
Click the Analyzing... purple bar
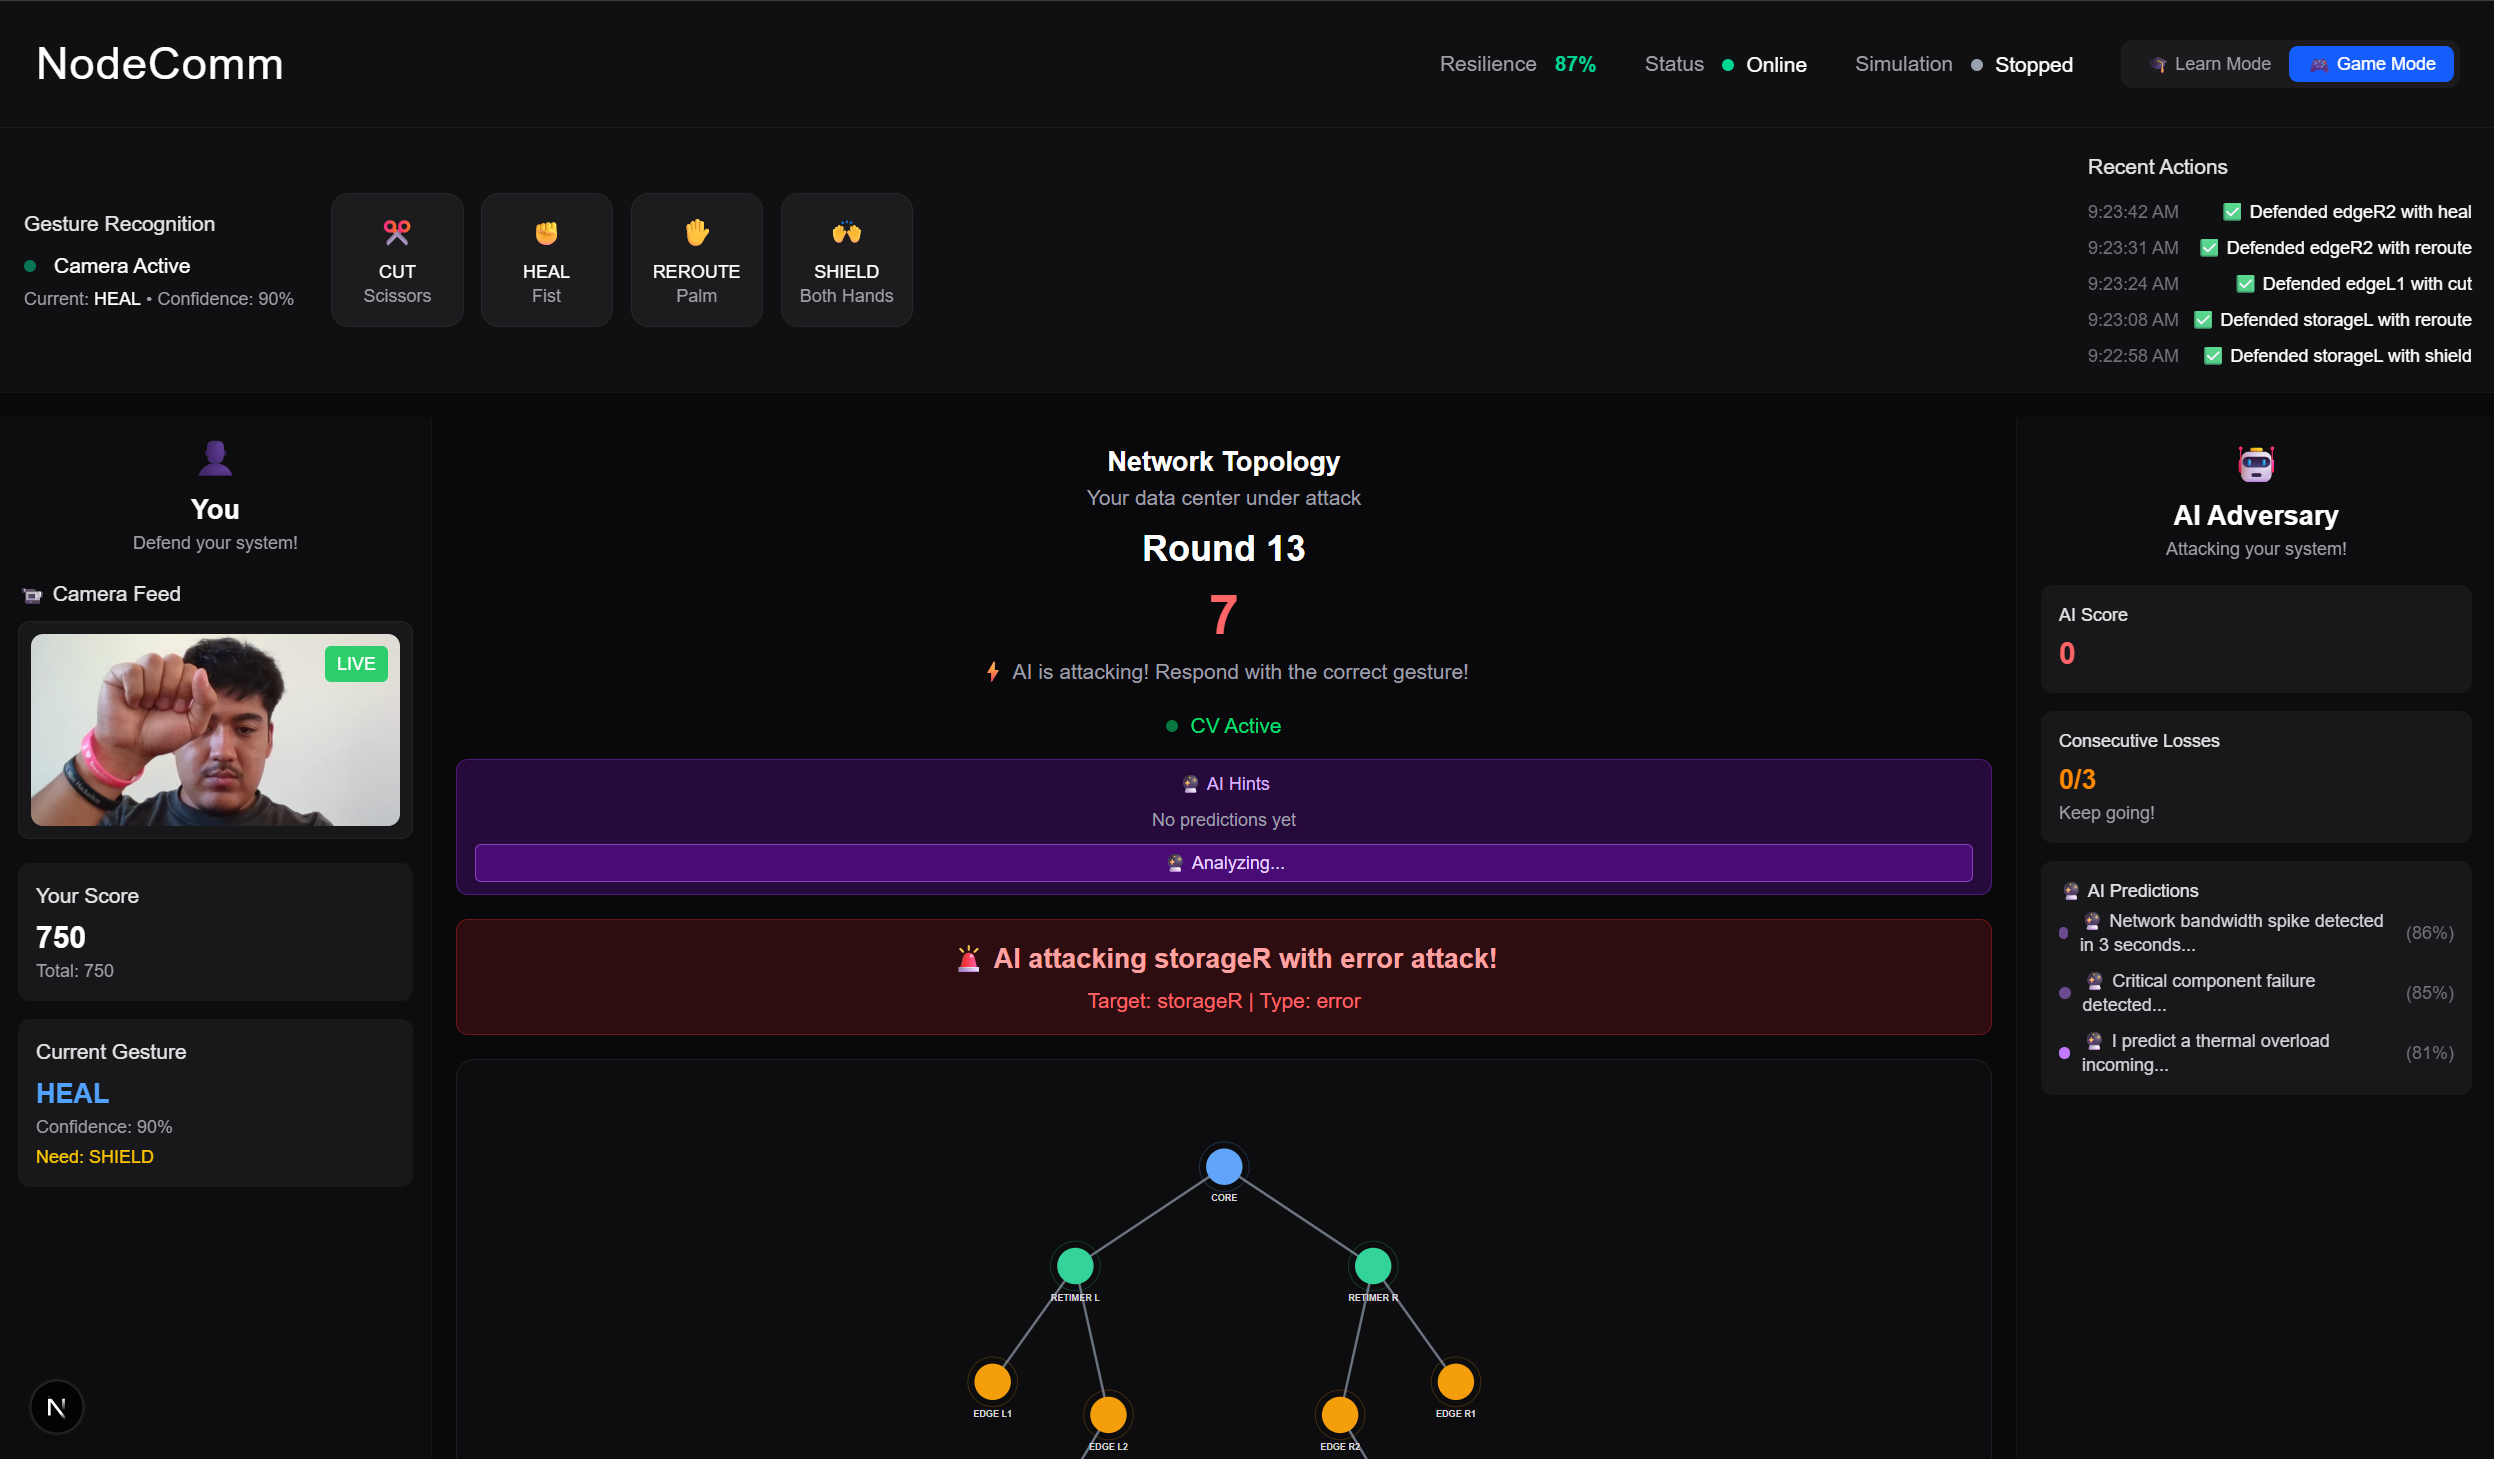click(x=1223, y=863)
